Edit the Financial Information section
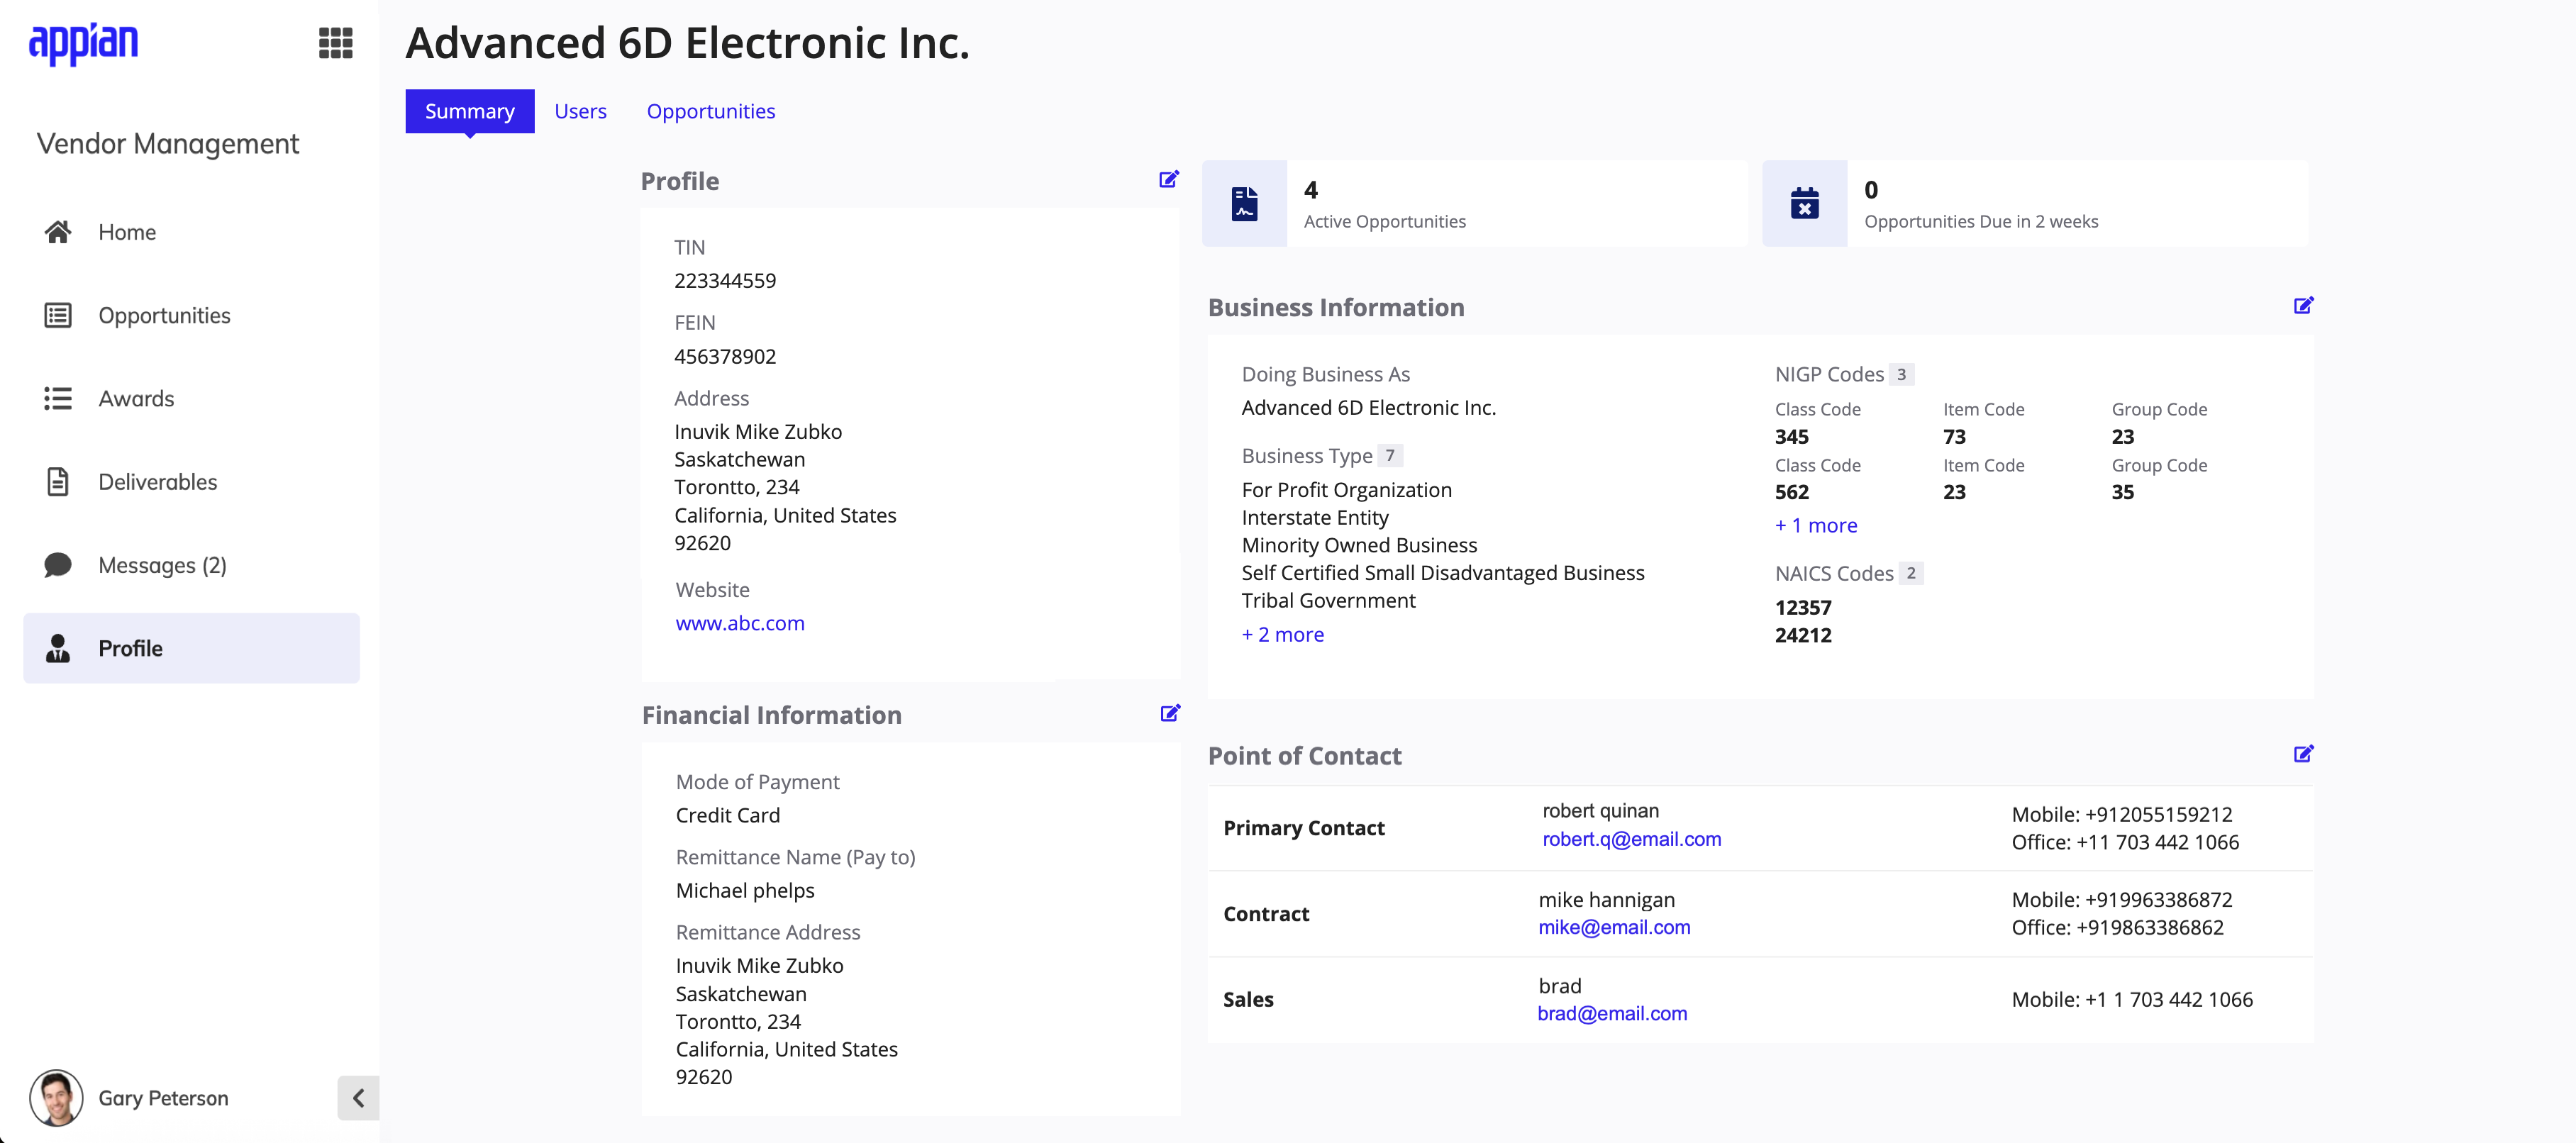 click(x=1169, y=713)
